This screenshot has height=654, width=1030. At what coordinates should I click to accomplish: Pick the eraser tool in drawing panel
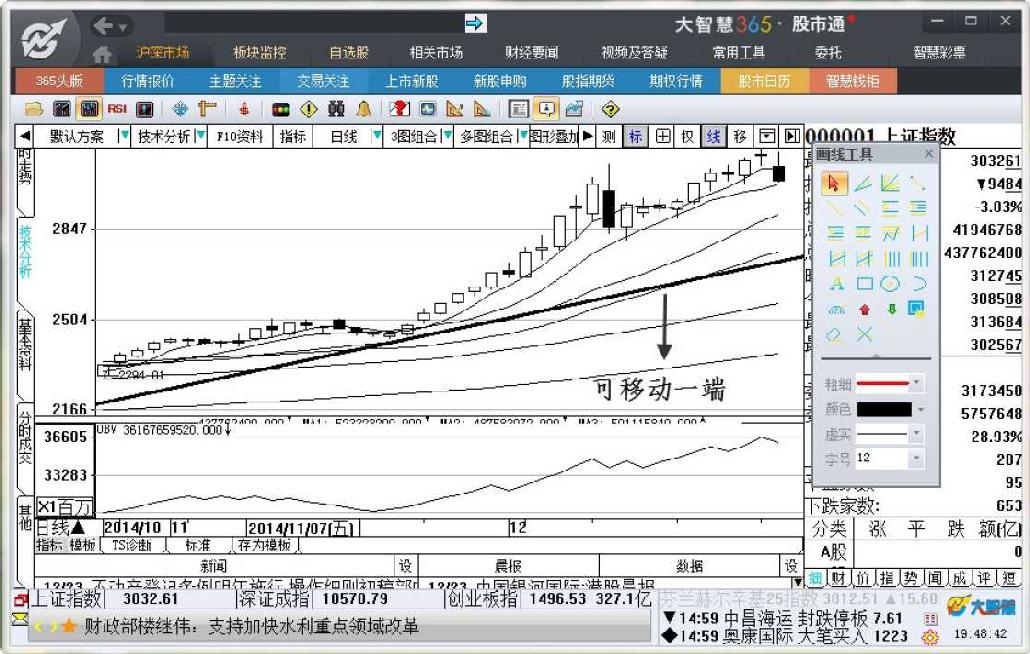pos(834,335)
